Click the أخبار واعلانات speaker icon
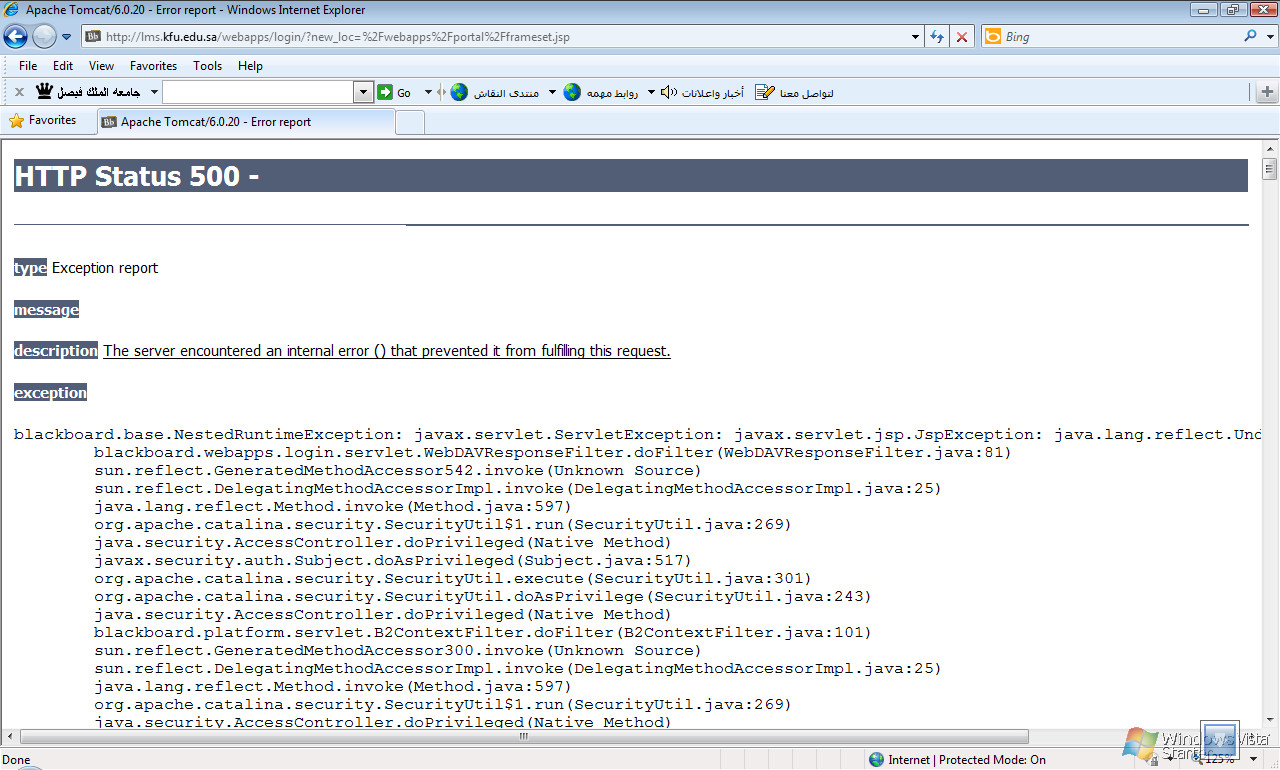Viewport: 1280px width, 770px height. pyautogui.click(x=669, y=92)
